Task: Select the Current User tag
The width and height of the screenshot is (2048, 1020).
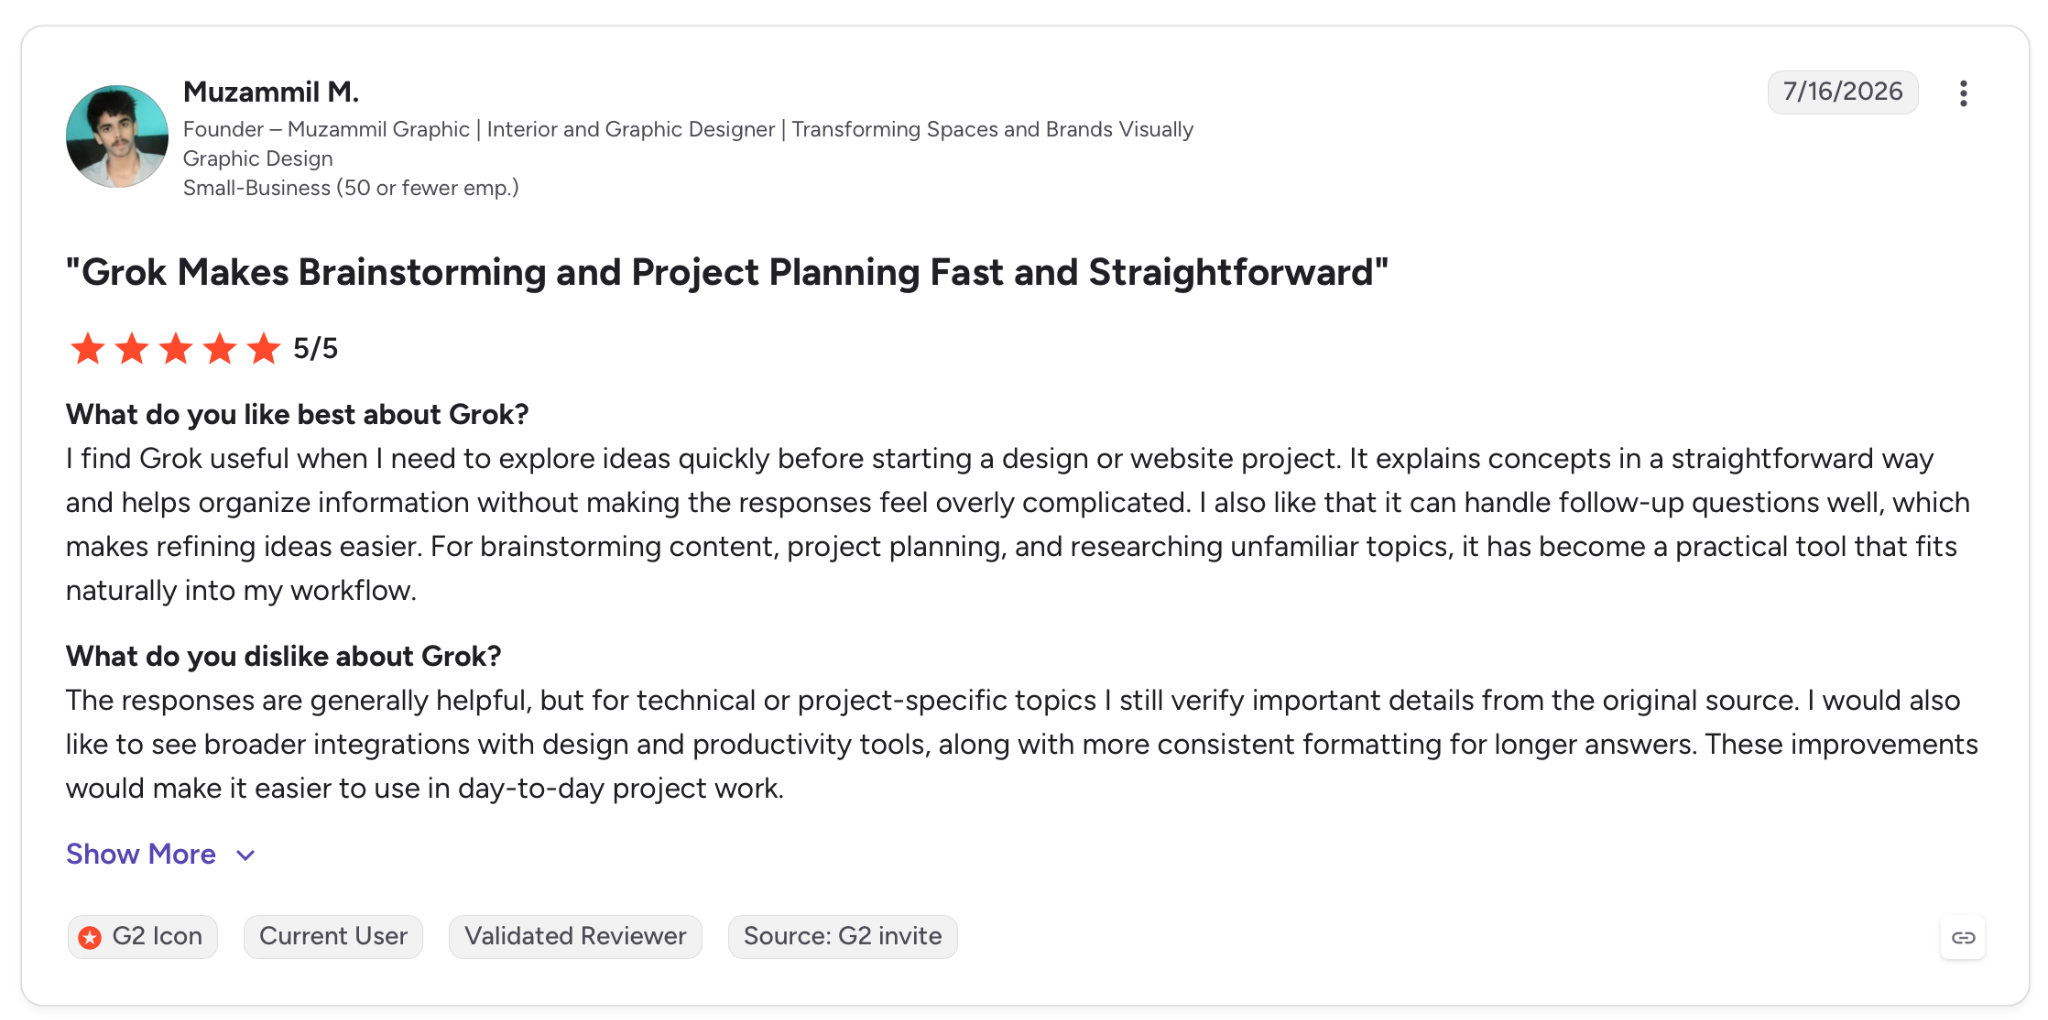Action: [333, 937]
